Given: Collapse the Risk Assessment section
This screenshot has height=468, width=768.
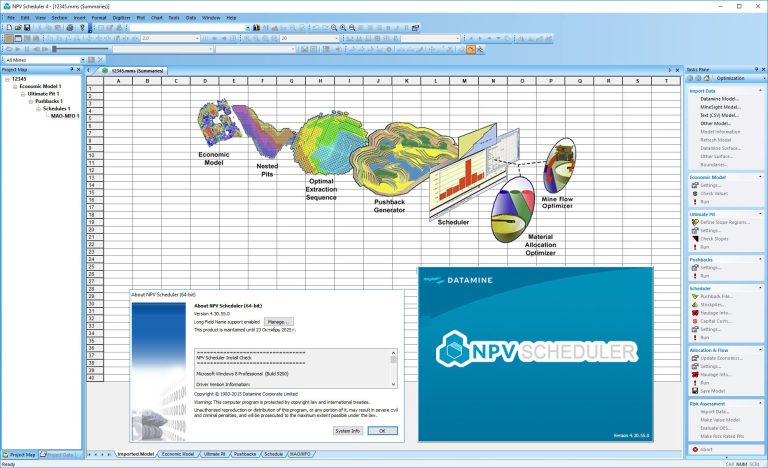Looking at the screenshot, I should point(760,403).
